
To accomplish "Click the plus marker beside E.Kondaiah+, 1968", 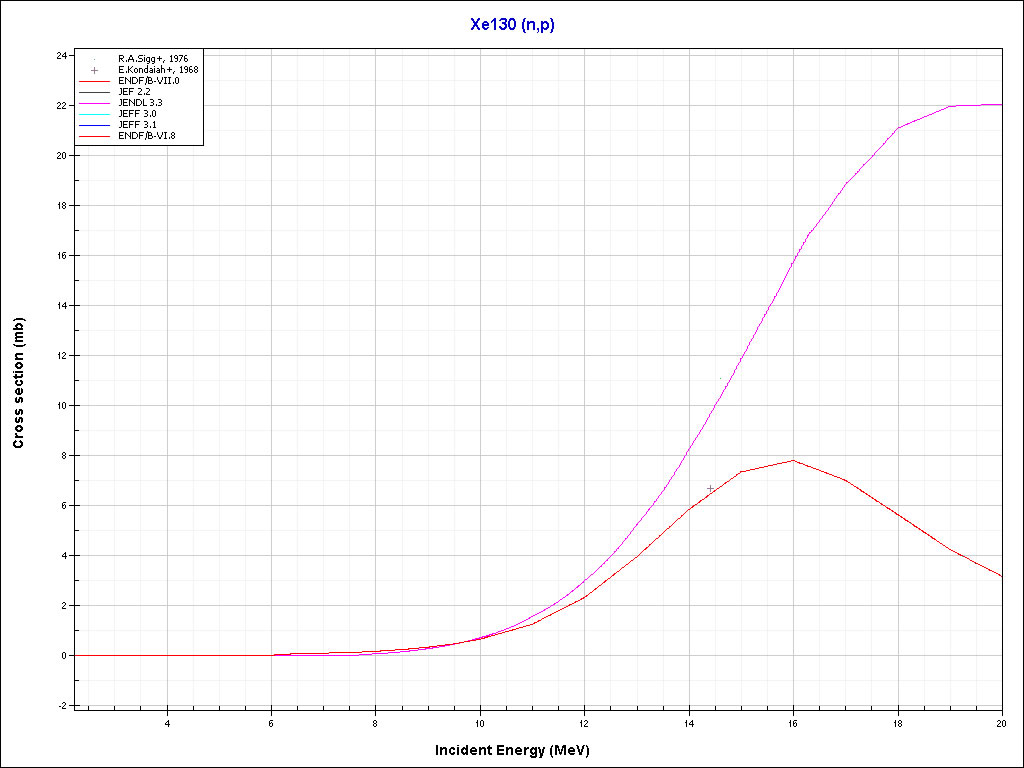I will coord(95,70).
